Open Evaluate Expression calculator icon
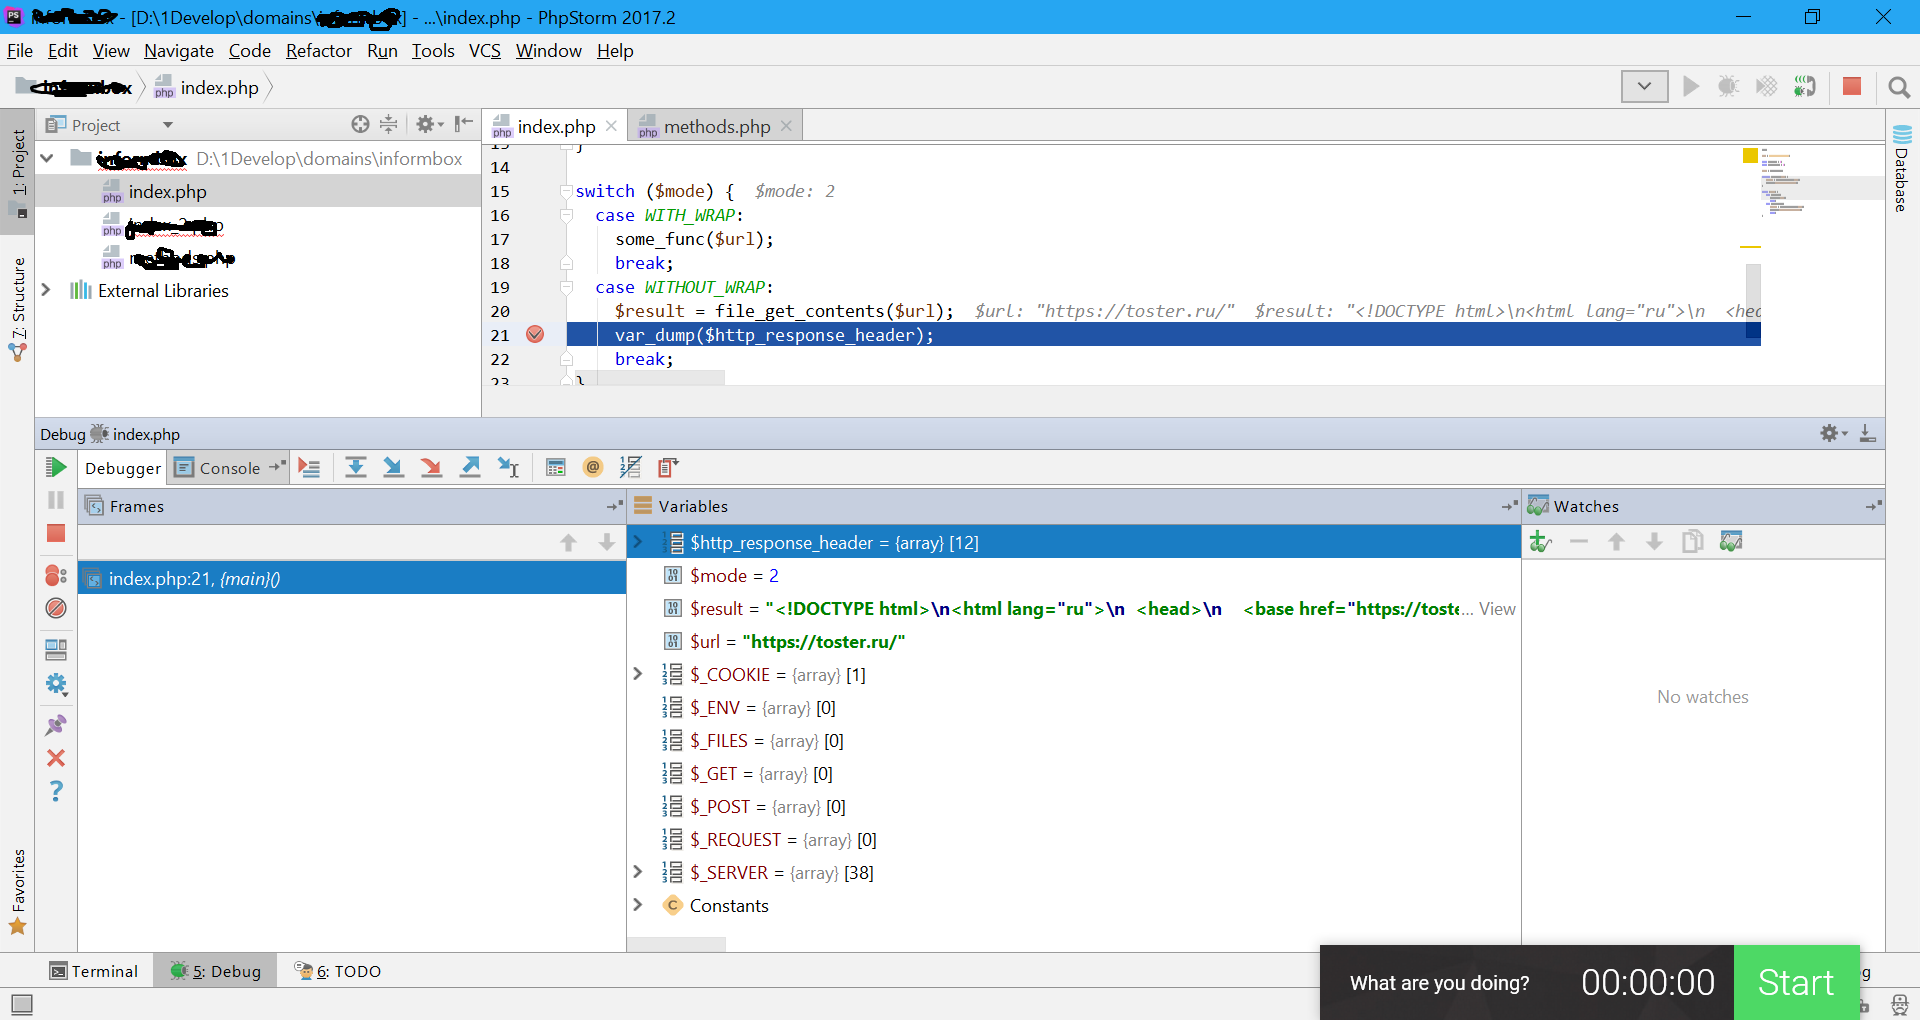 556,468
